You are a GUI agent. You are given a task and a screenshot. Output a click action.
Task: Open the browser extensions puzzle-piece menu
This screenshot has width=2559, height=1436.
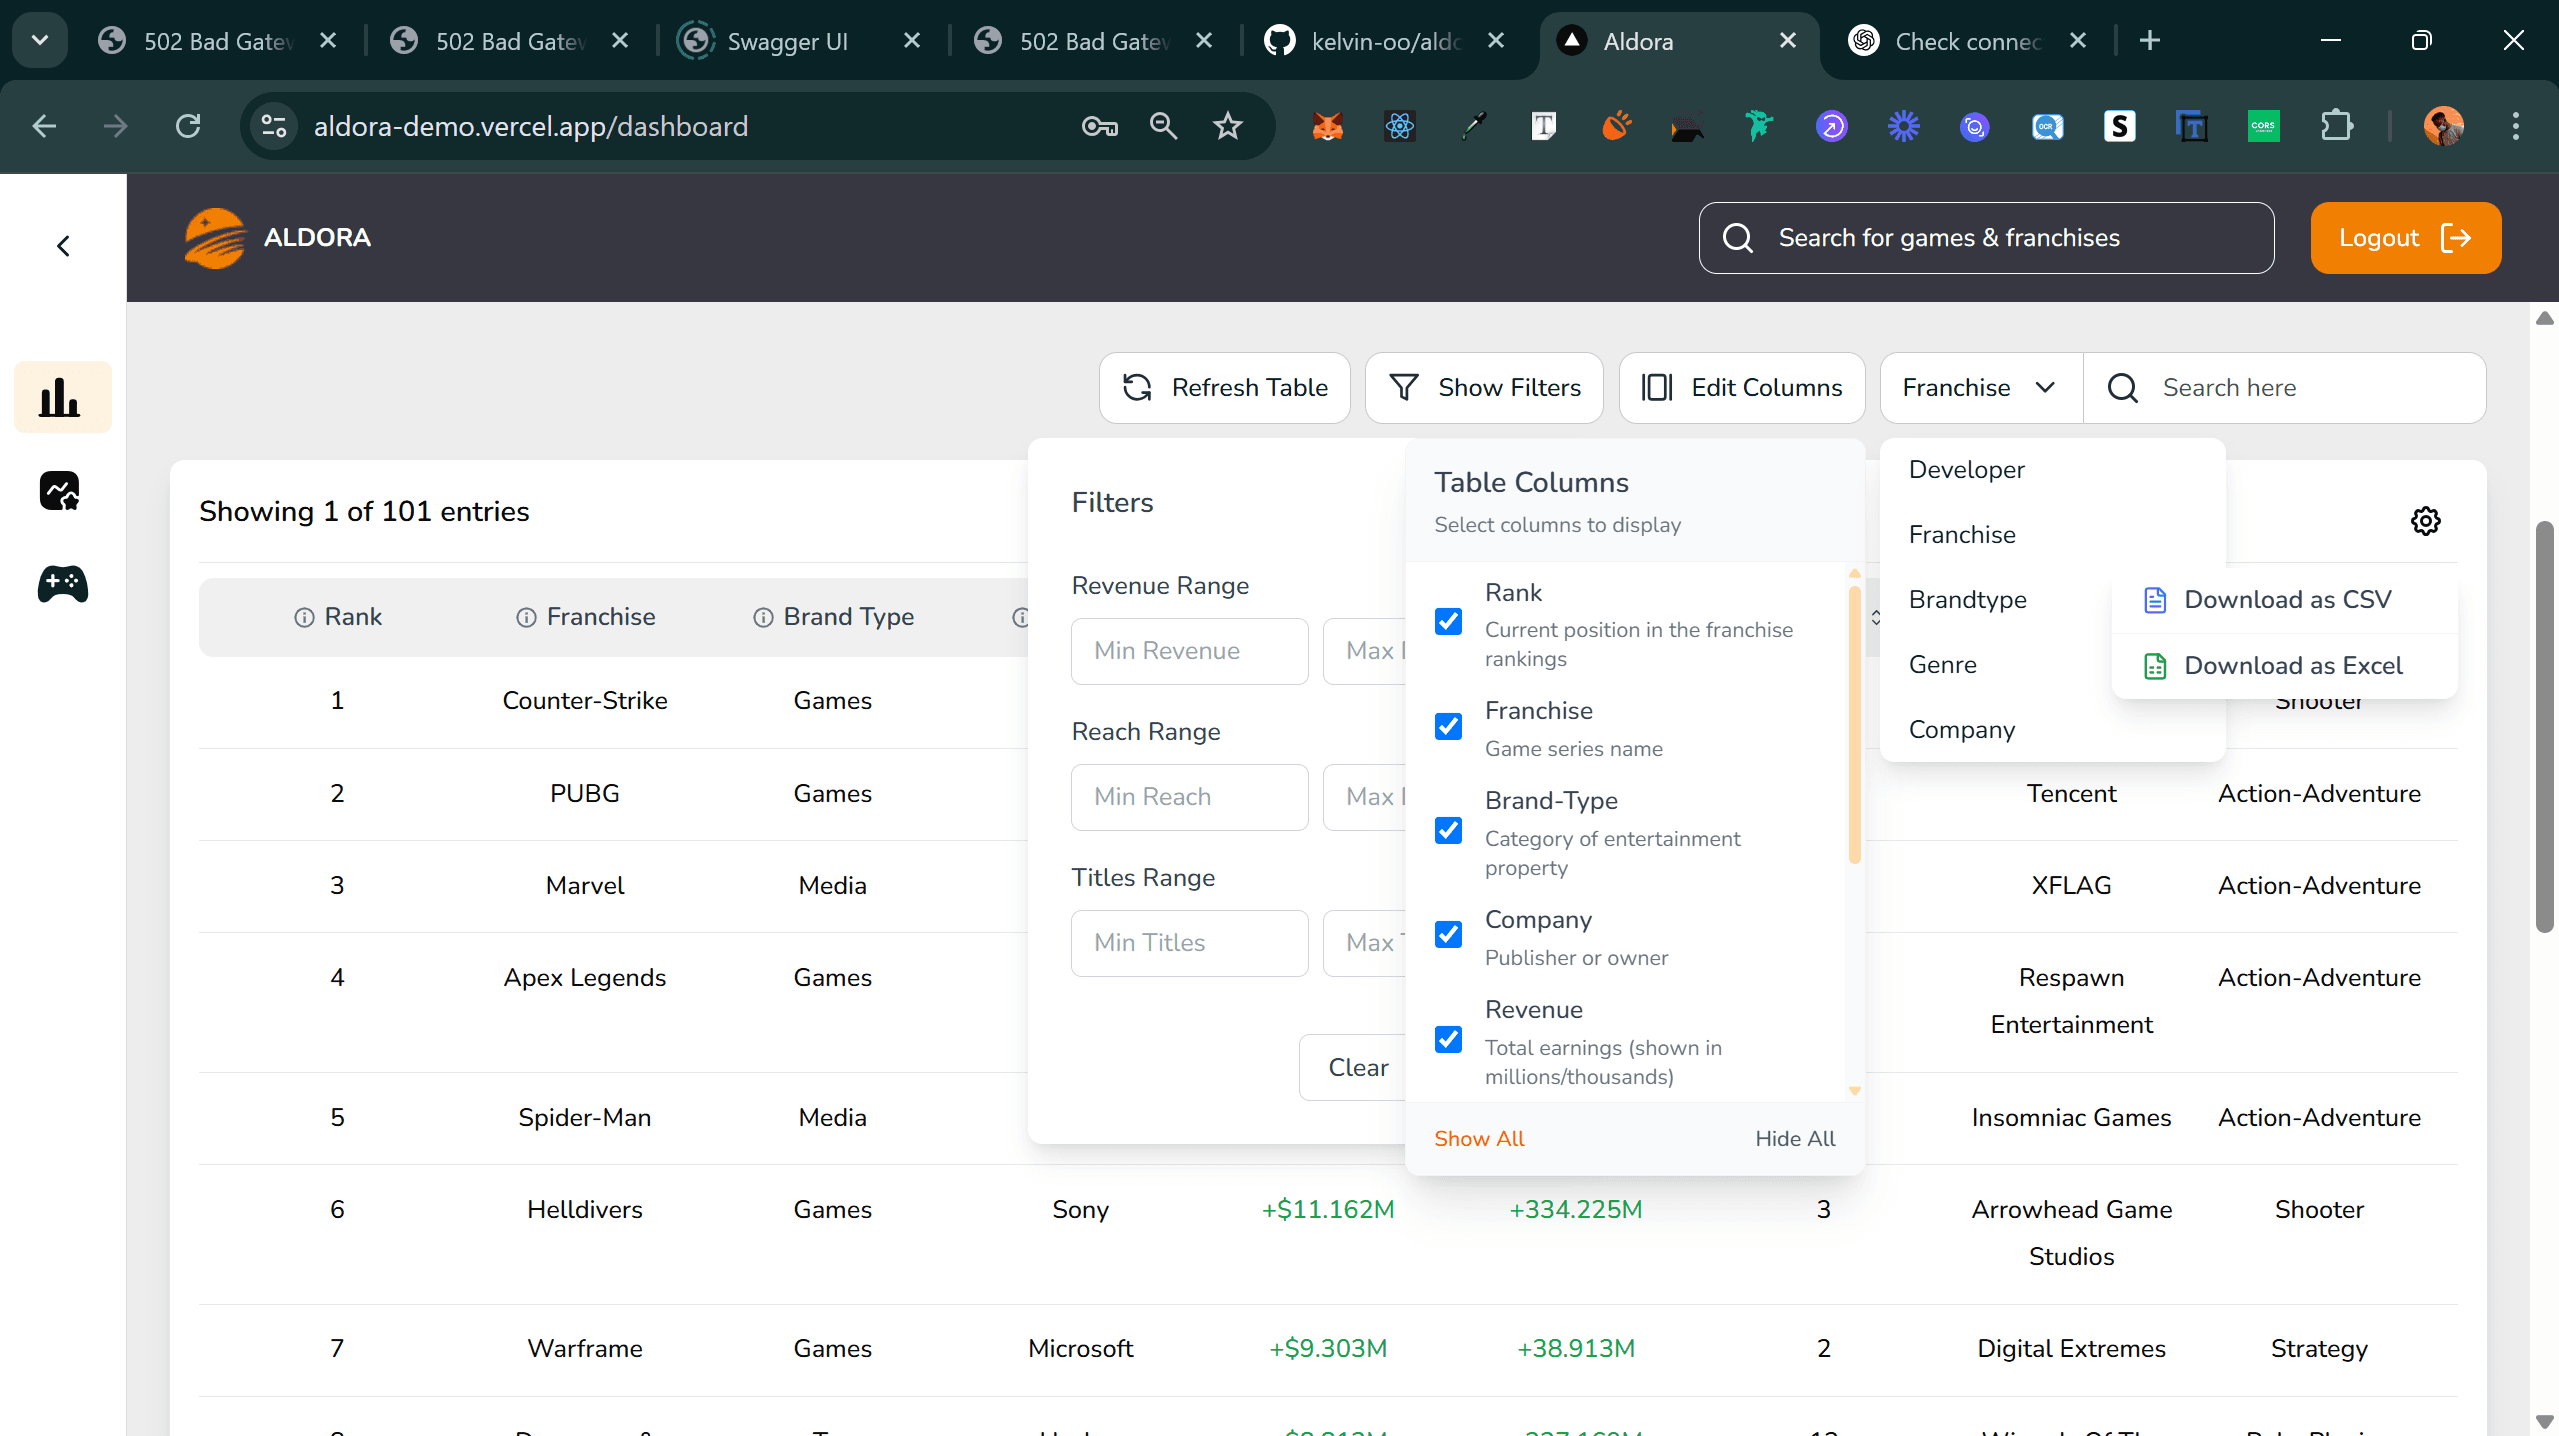coord(2336,126)
